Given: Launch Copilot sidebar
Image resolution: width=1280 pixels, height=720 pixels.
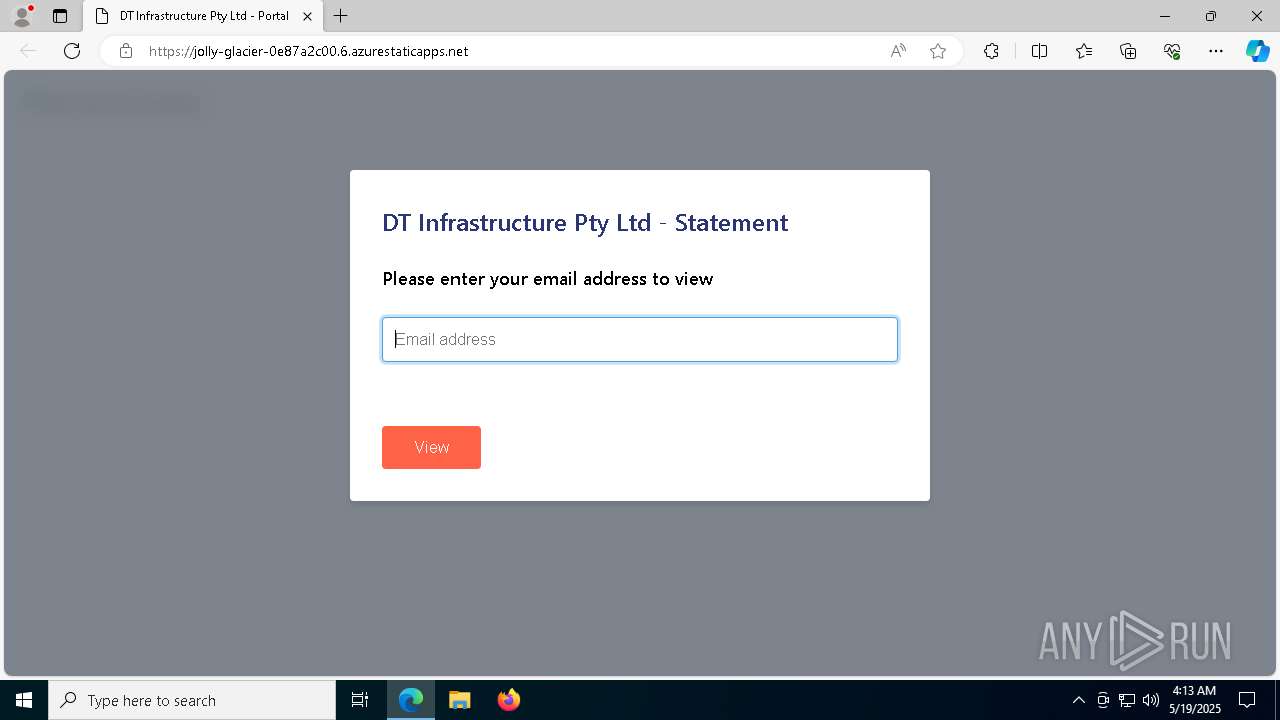Looking at the screenshot, I should coord(1257,51).
